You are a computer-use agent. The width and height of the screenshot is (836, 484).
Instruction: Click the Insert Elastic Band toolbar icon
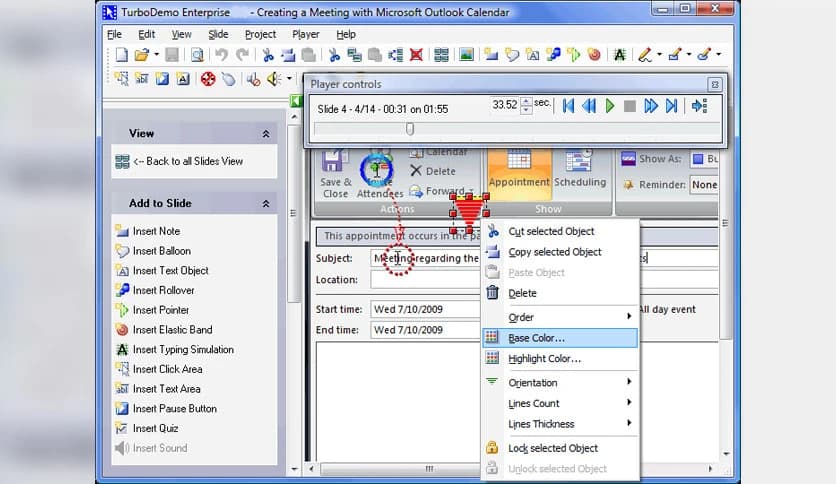click(x=594, y=54)
